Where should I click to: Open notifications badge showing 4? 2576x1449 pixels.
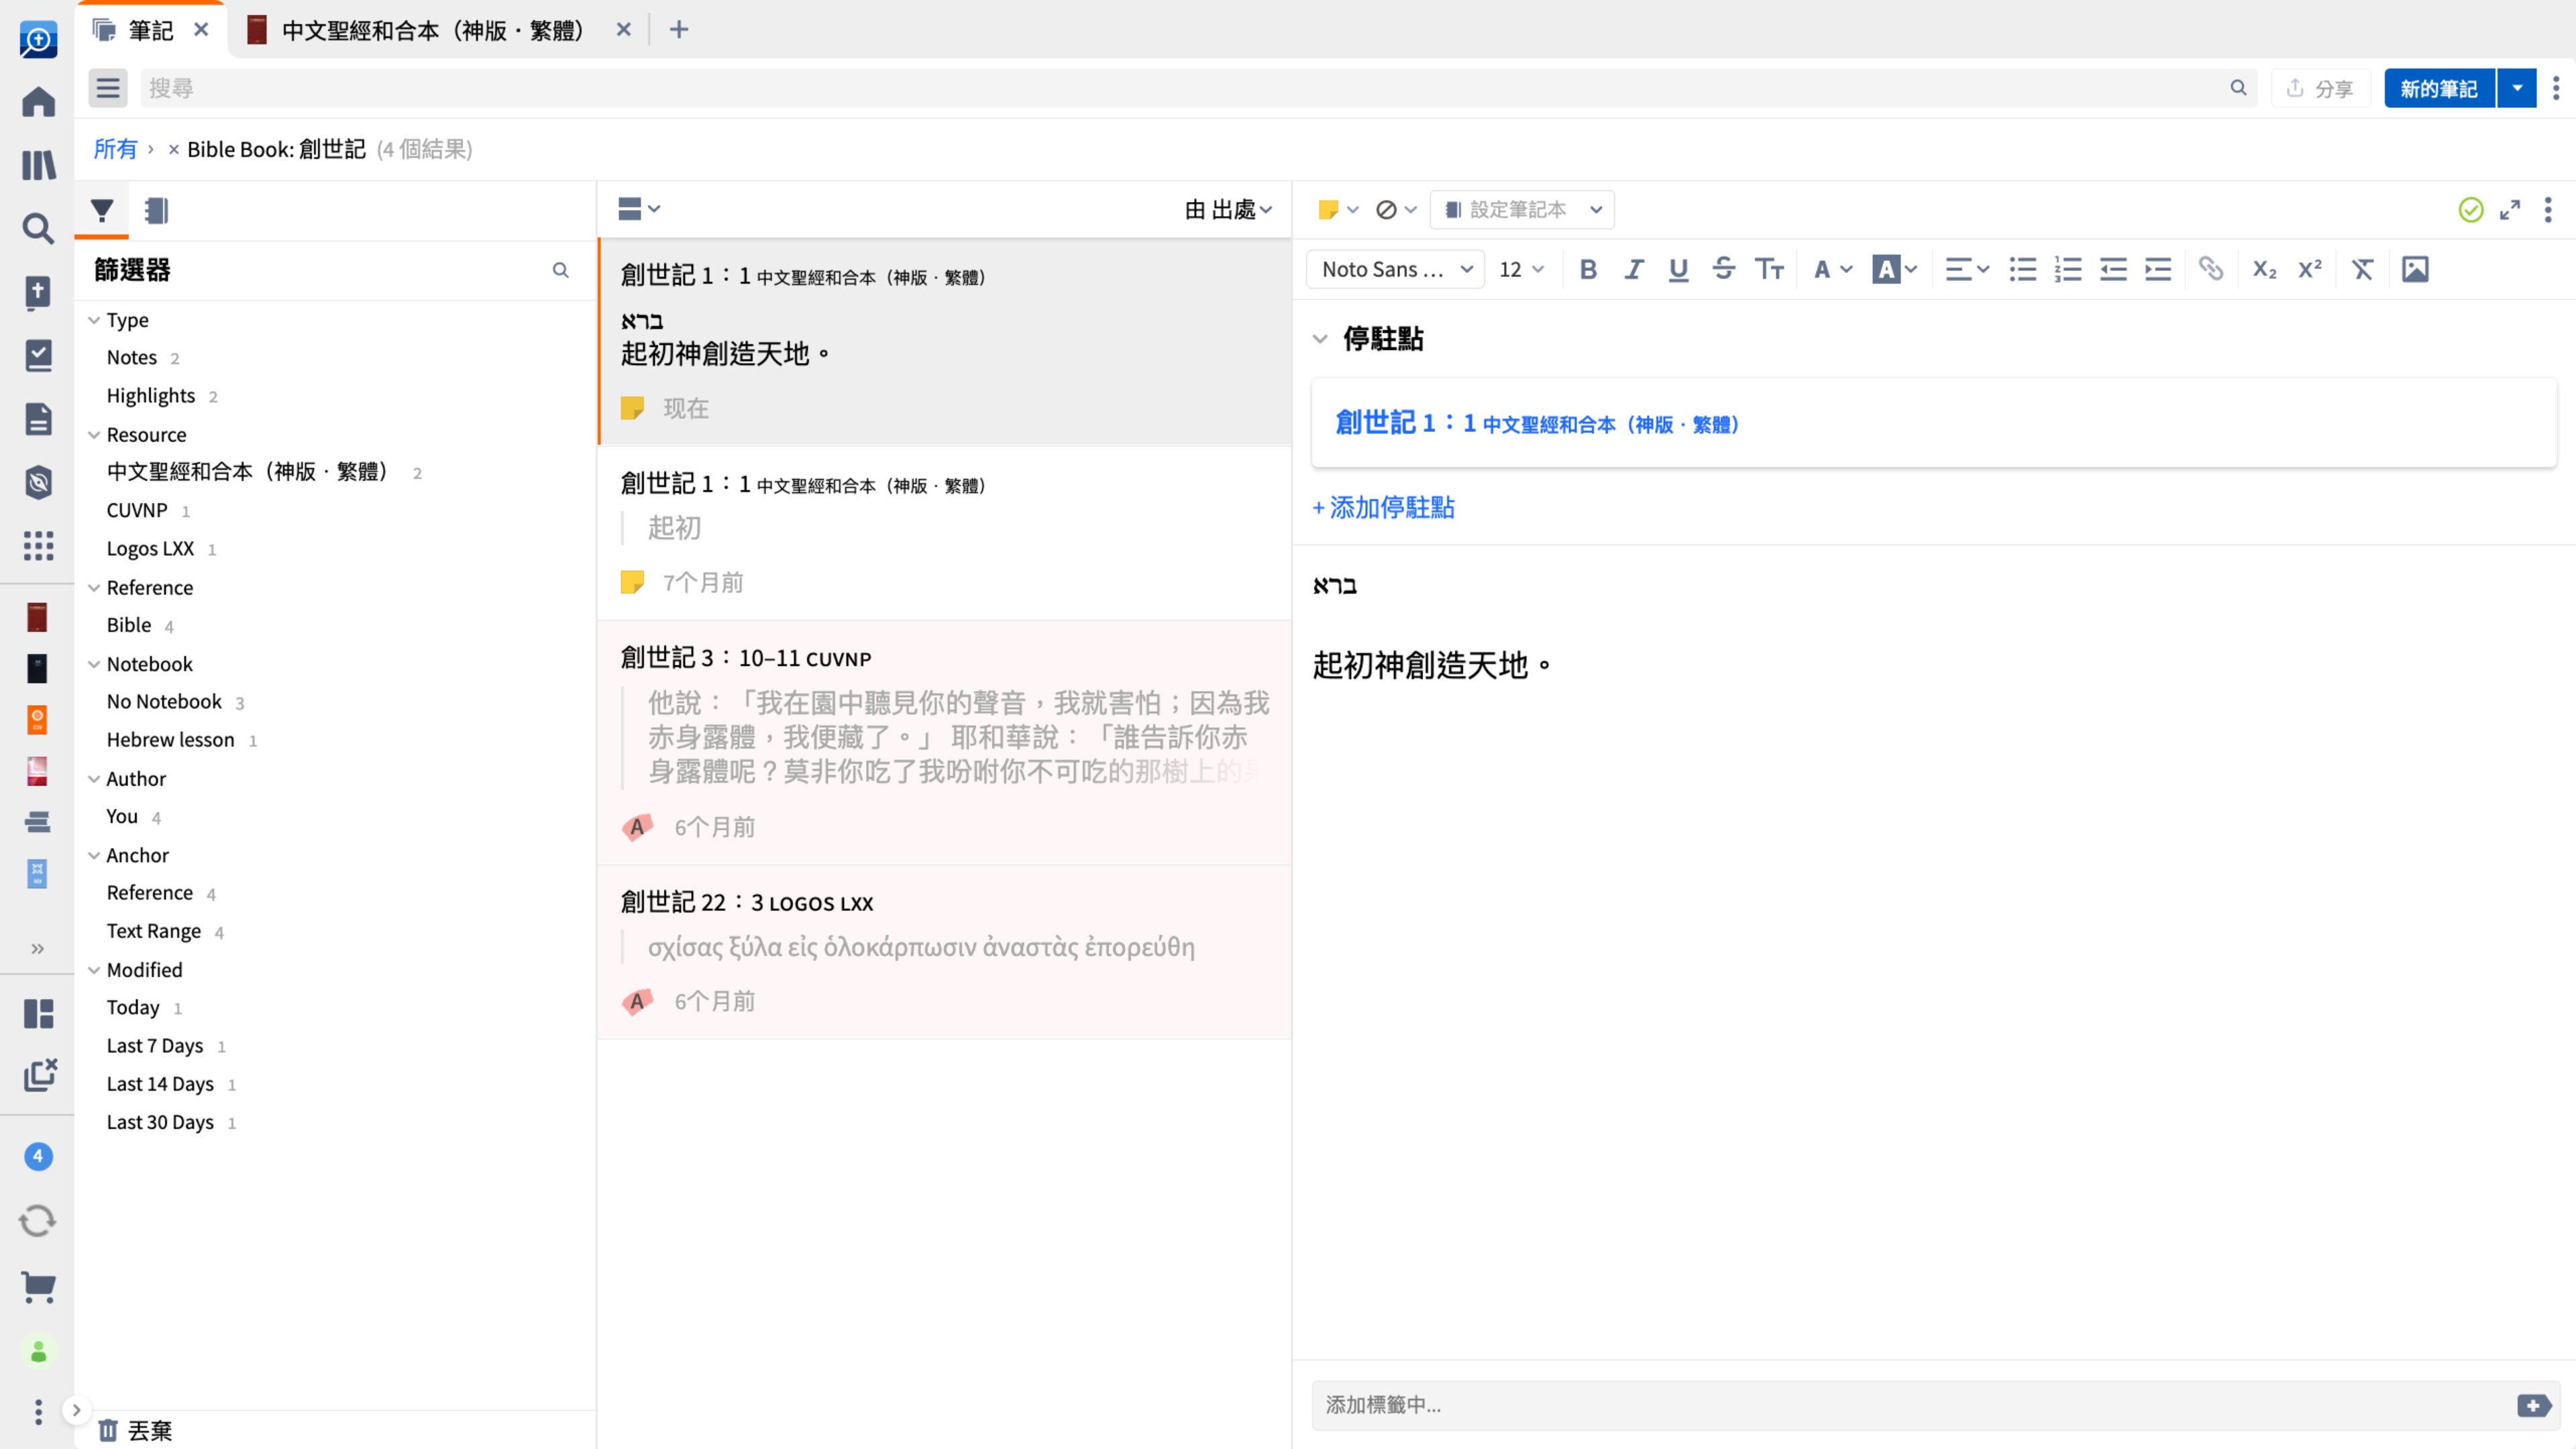(38, 1156)
